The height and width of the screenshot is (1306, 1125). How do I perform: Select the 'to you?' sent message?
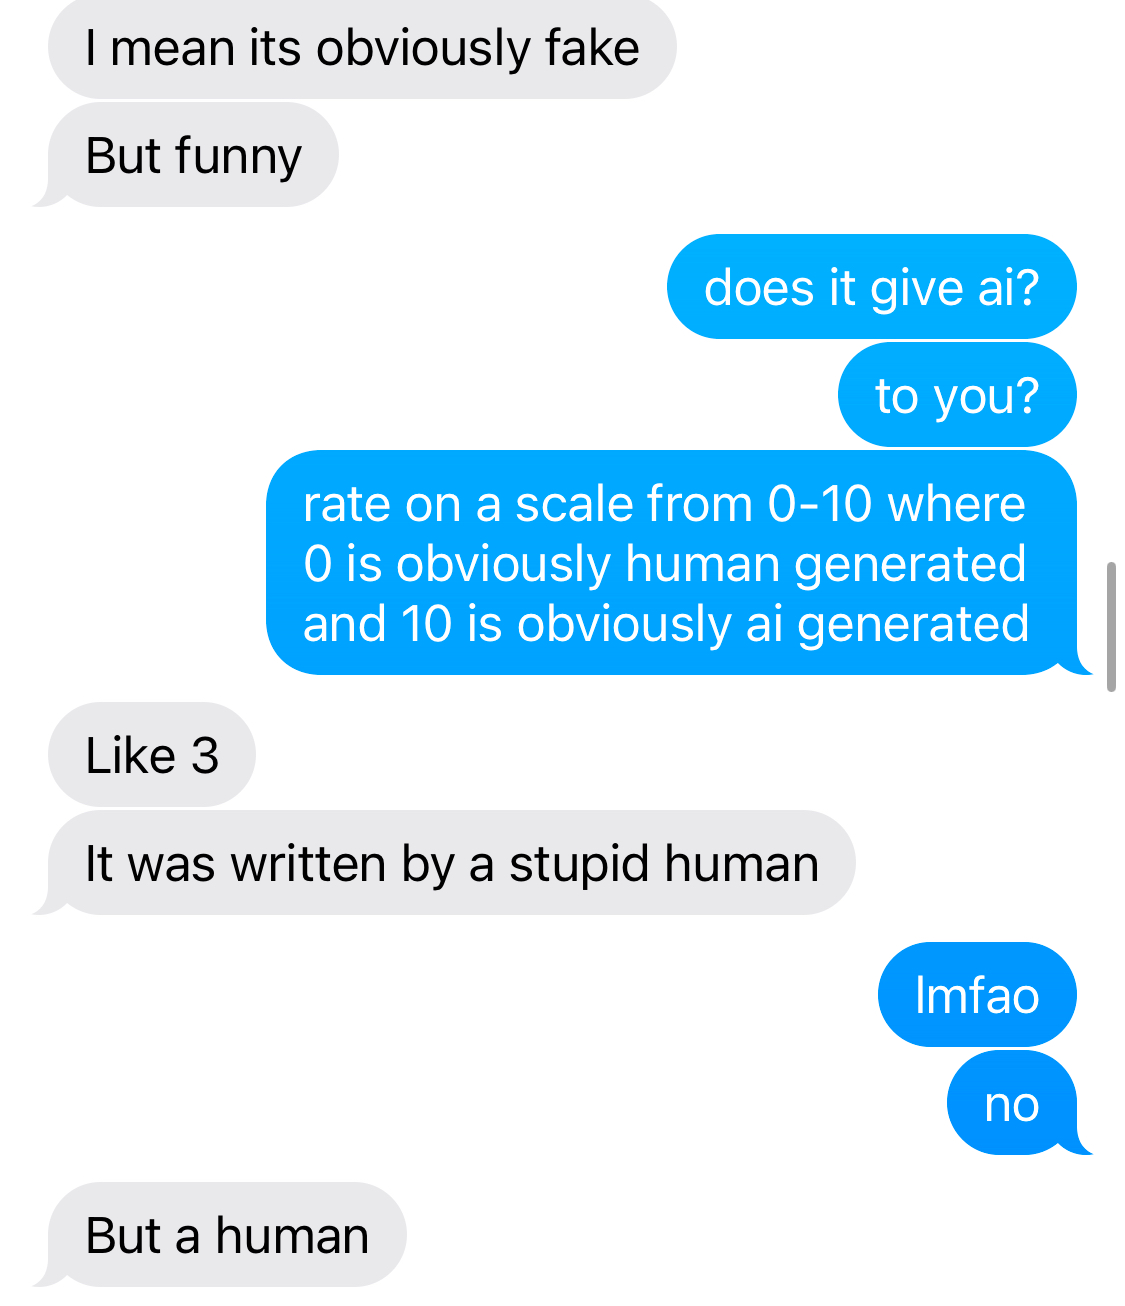[957, 395]
